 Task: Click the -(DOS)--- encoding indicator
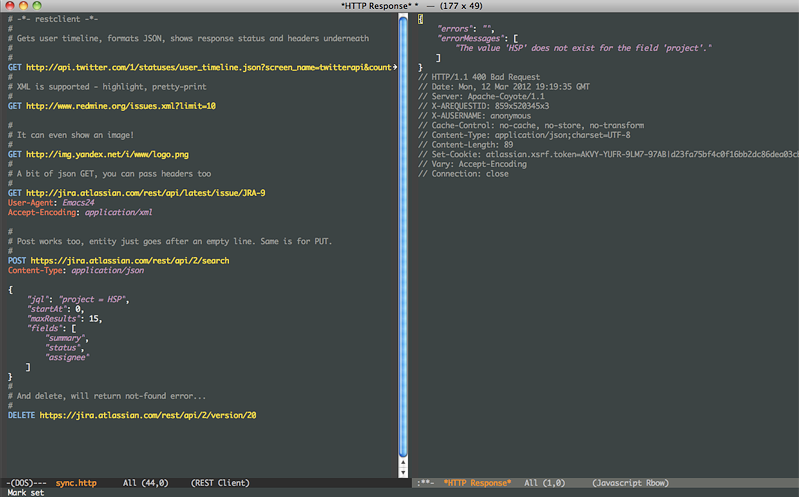pos(26,483)
